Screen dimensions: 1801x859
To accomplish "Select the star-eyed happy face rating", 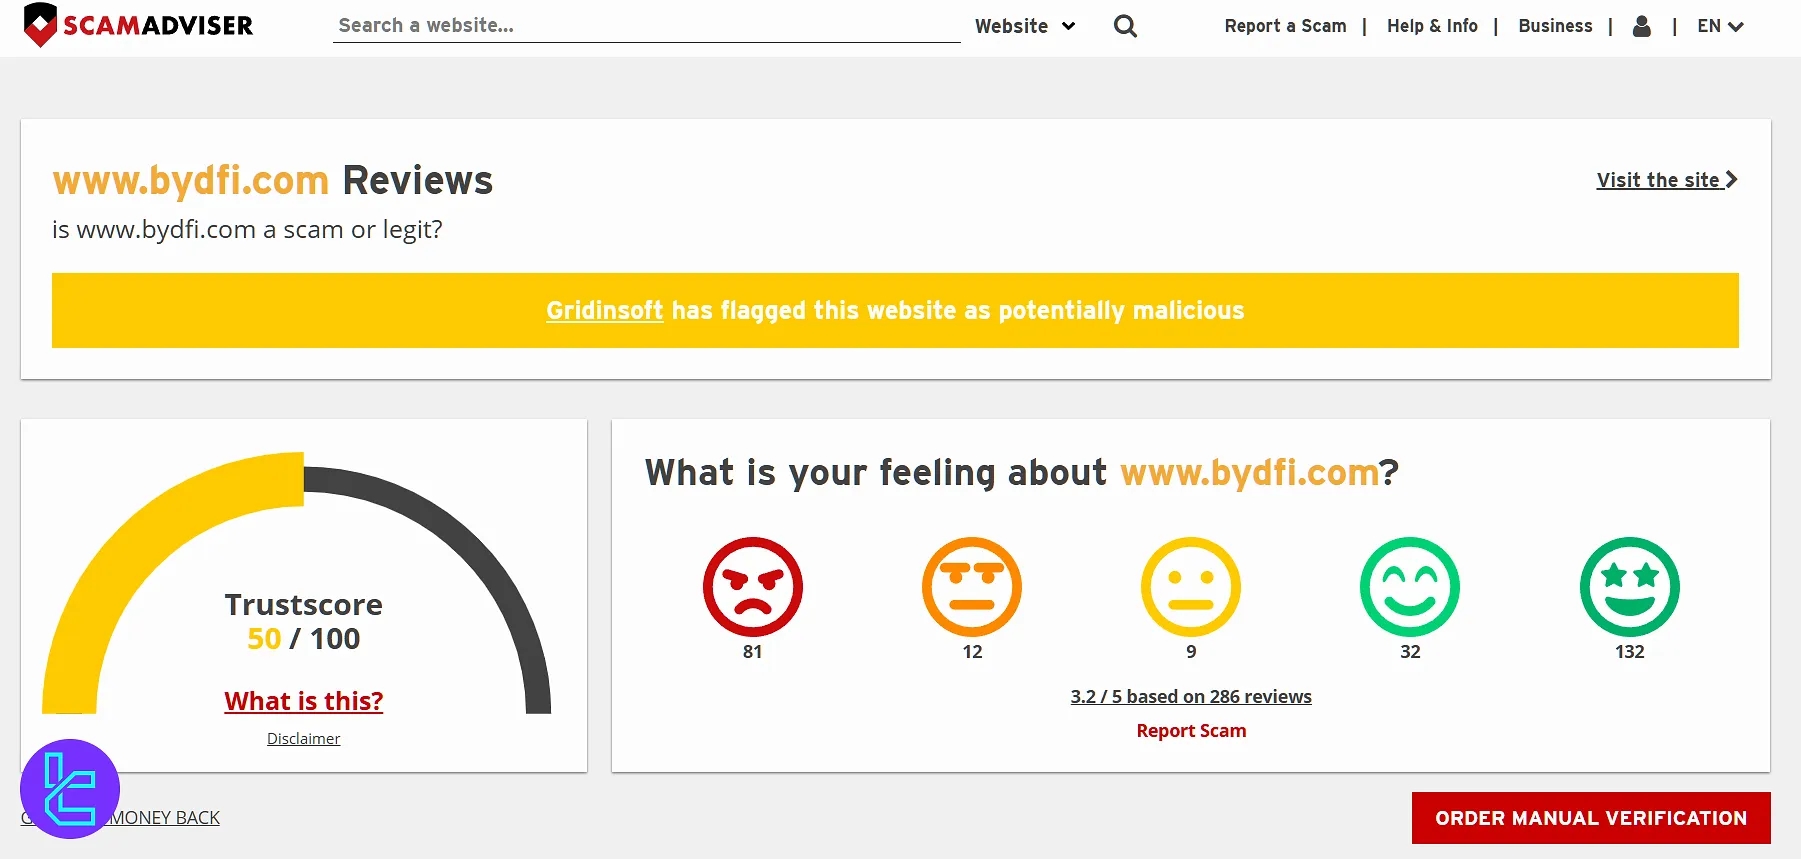I will [1630, 587].
